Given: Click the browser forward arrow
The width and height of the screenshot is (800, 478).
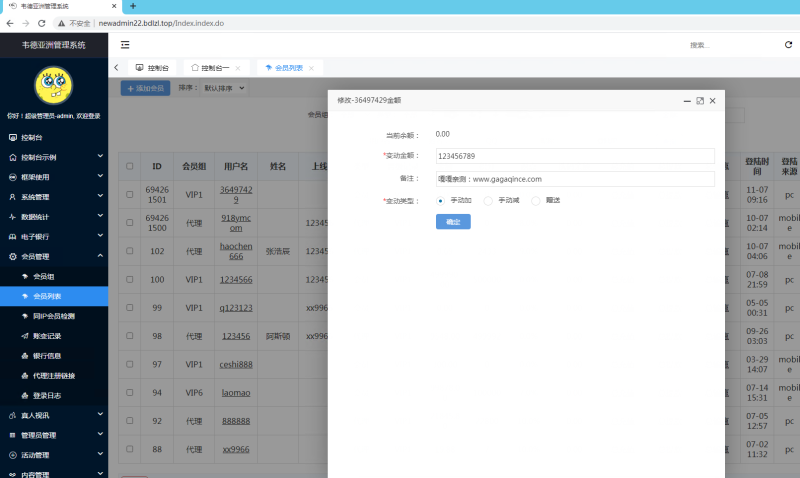Looking at the screenshot, I should 26,23.
